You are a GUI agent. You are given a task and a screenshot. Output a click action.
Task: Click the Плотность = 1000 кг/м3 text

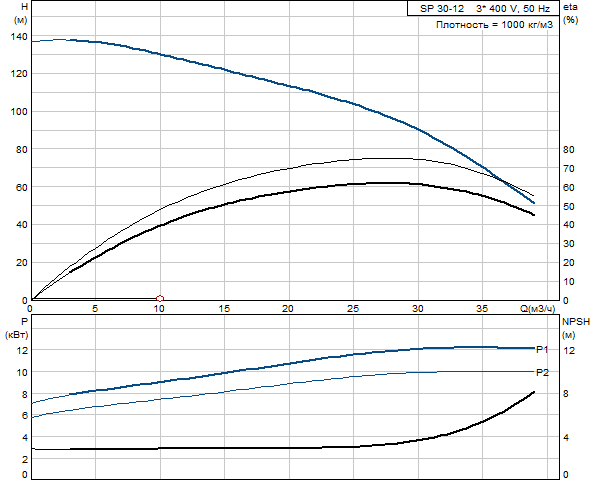[494, 25]
